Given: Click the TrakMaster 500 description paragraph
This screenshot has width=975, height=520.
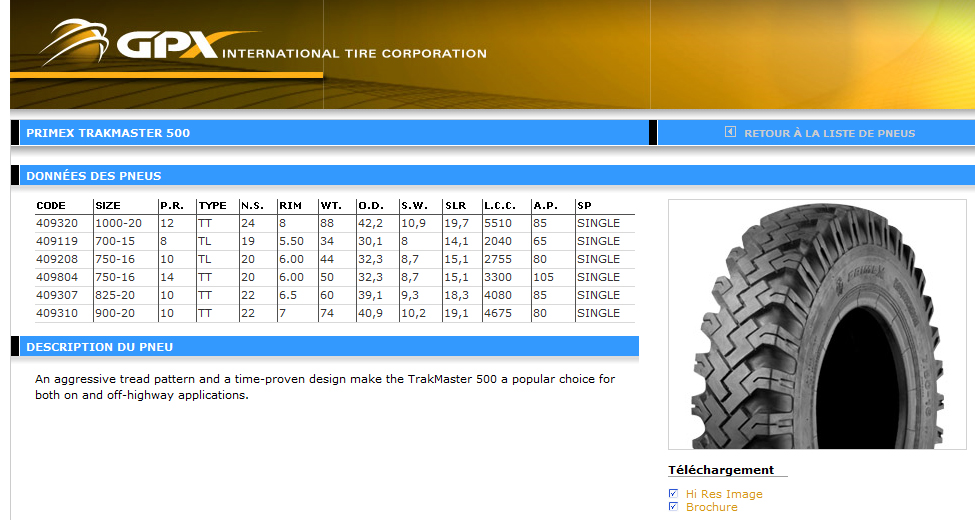Looking at the screenshot, I should coord(325,387).
